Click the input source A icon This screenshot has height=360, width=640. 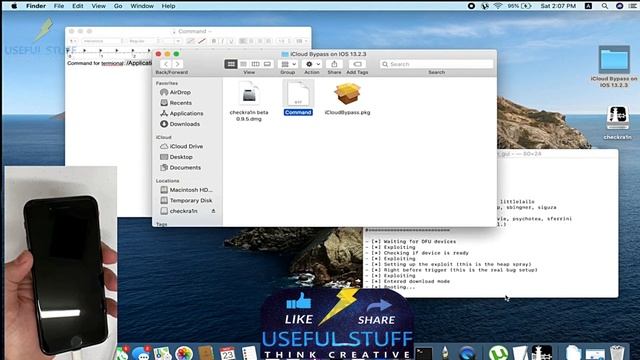(x=588, y=6)
